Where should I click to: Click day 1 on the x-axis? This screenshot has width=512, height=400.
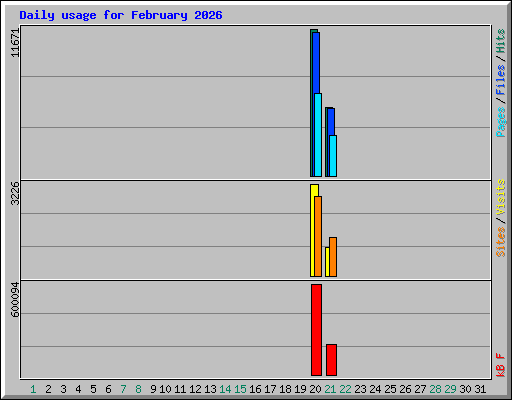[33, 389]
